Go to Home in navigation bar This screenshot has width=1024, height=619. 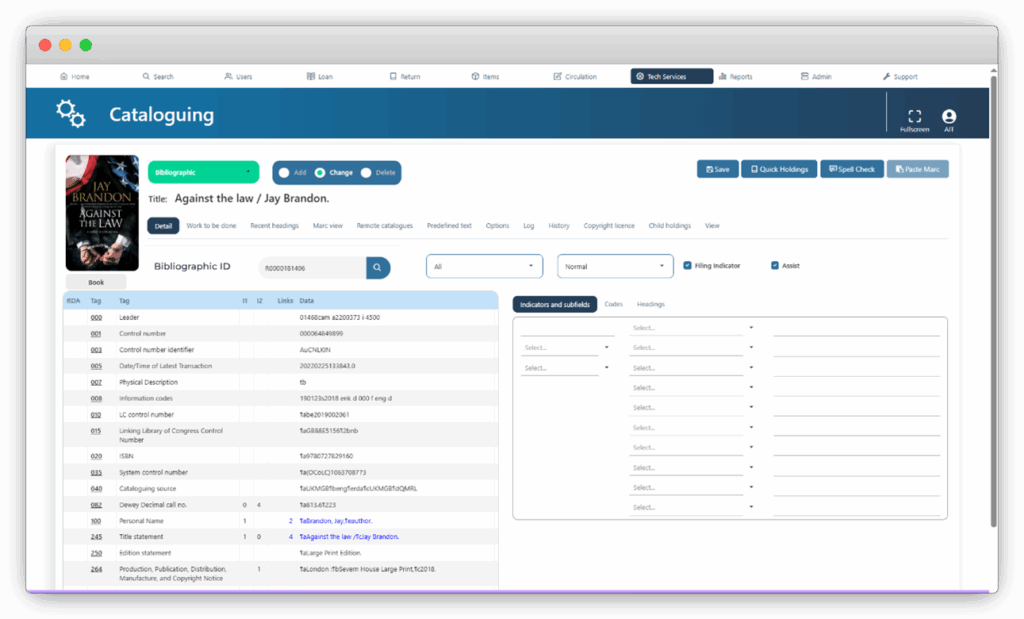point(75,76)
